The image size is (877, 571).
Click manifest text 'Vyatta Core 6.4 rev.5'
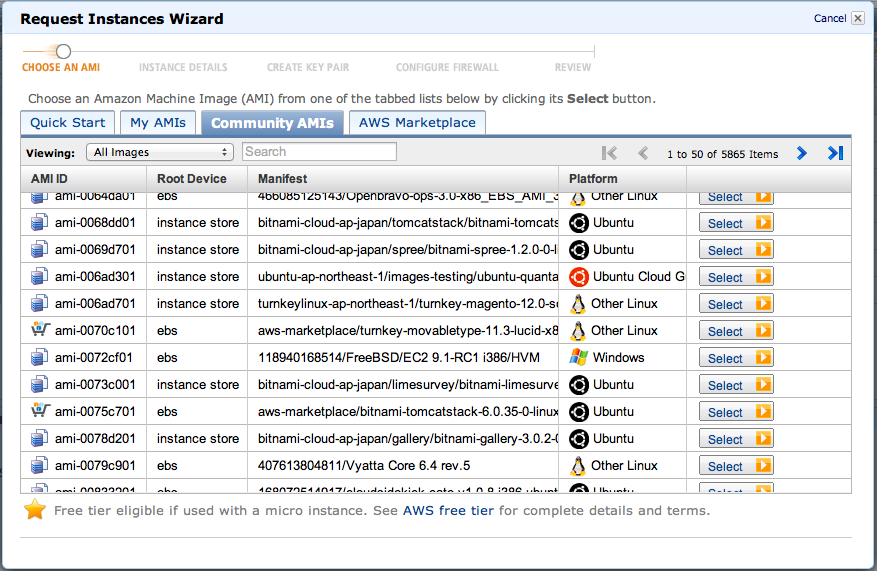tap(407, 465)
